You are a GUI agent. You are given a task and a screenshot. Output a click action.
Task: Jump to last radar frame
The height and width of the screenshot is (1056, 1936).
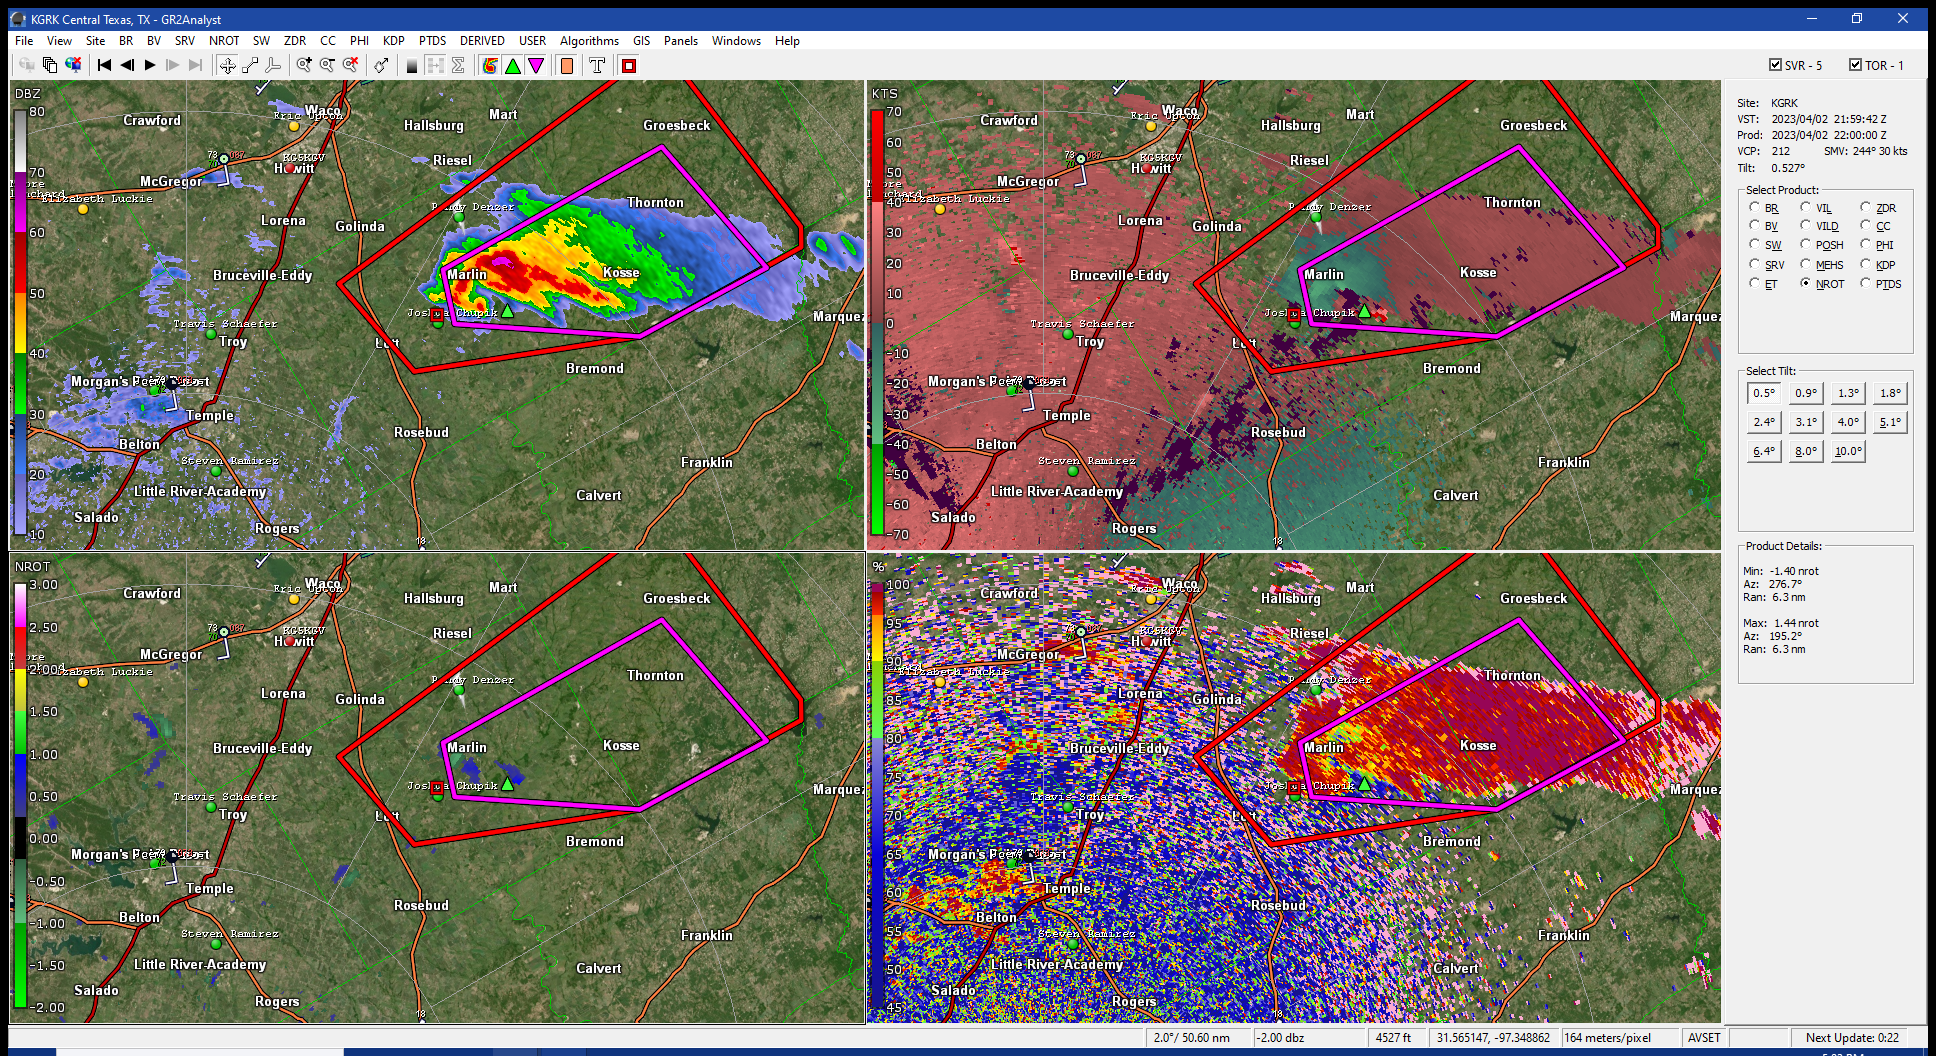click(196, 66)
